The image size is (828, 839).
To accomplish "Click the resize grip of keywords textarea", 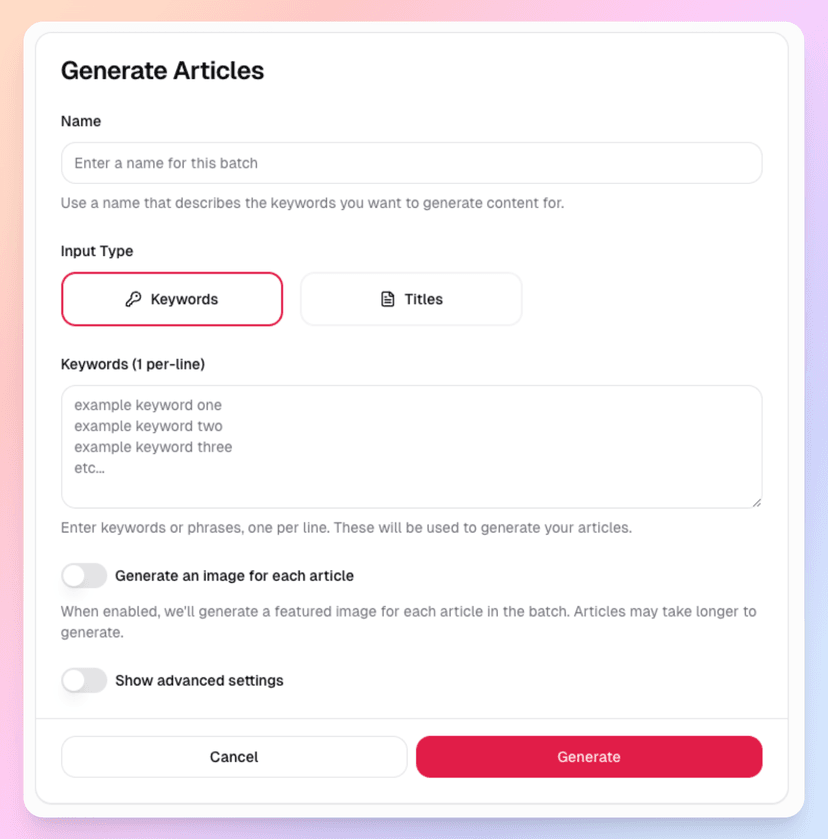I will [x=756, y=502].
